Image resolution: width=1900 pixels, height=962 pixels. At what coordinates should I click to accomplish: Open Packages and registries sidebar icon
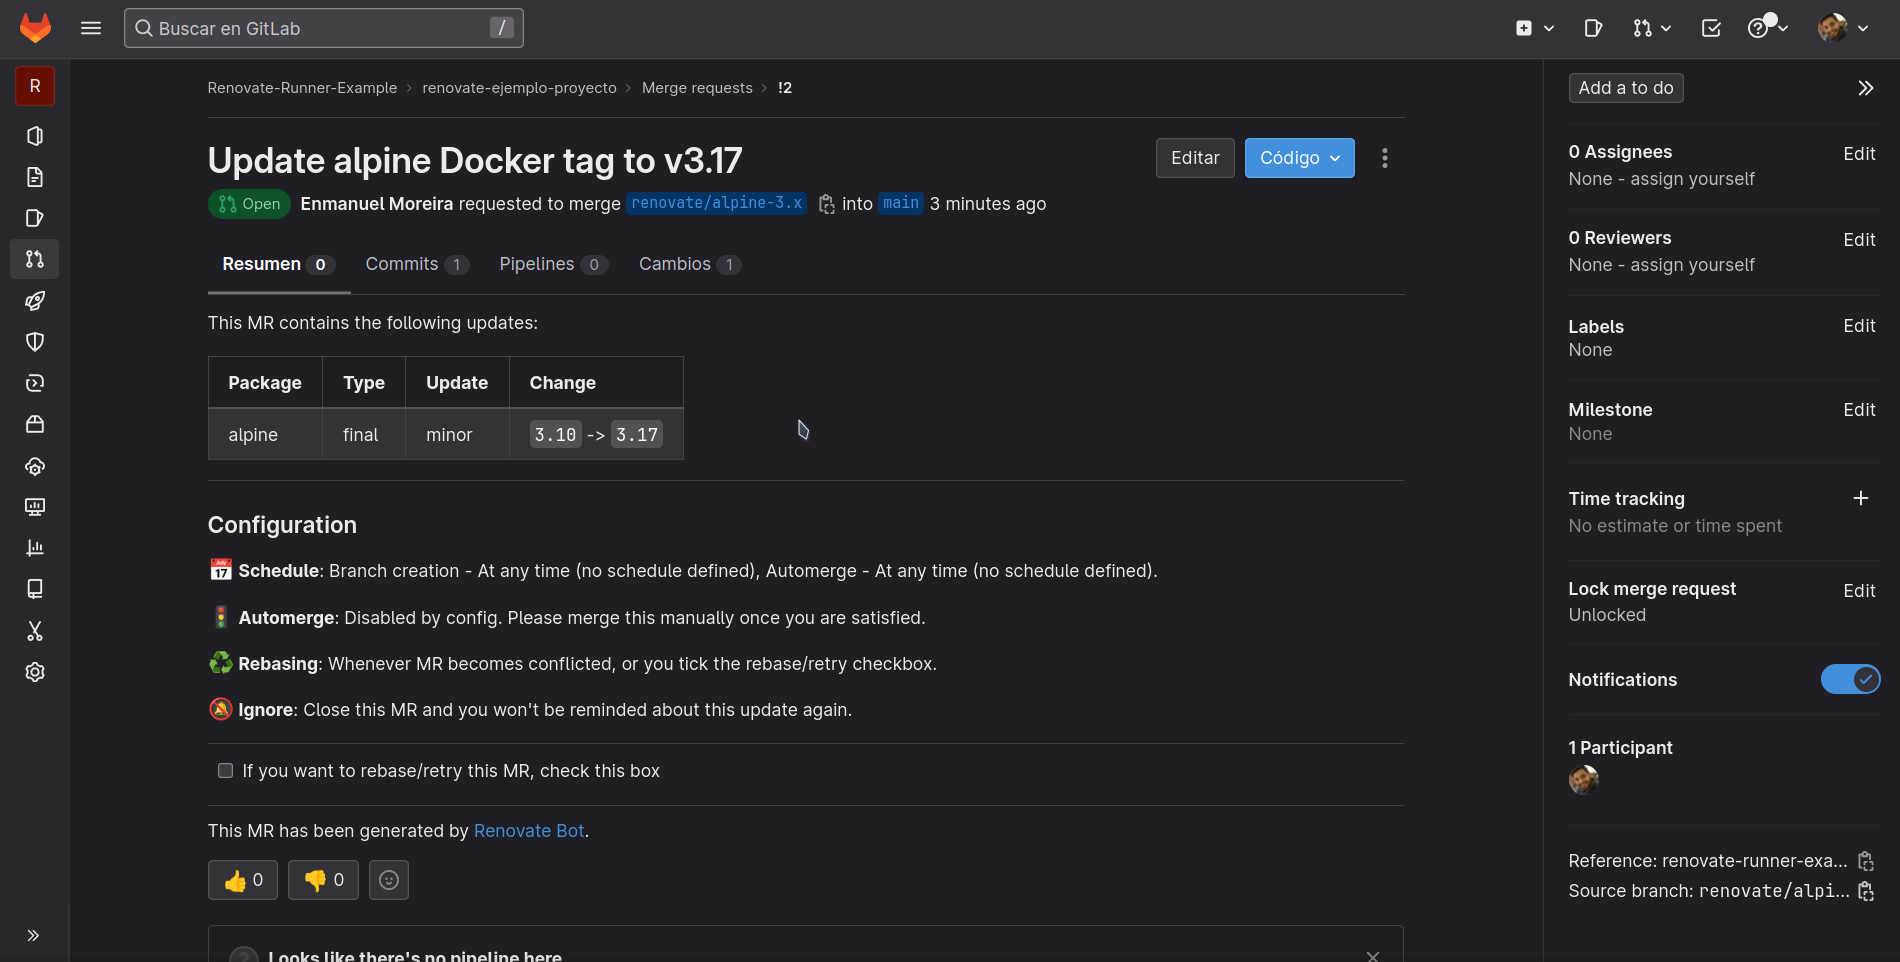coord(35,424)
